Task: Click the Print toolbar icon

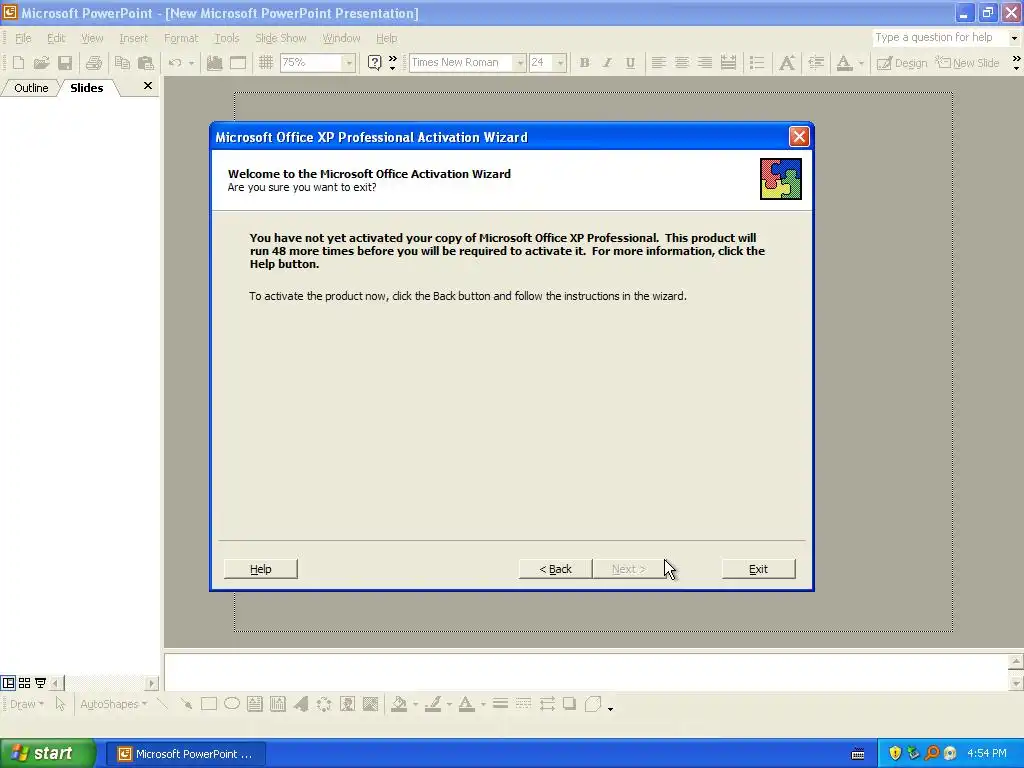Action: [x=94, y=63]
